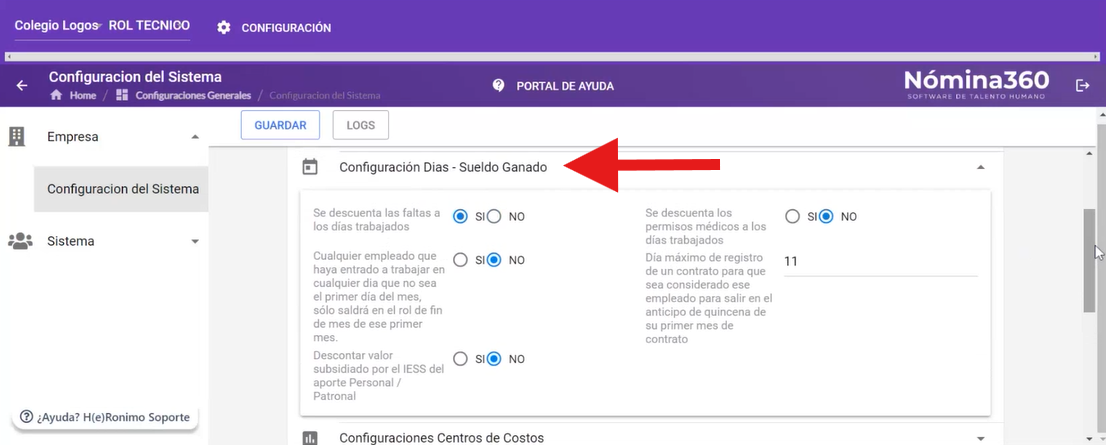The width and height of the screenshot is (1106, 445).
Task: Select NO for descuenta permisos médicos
Action: [826, 217]
